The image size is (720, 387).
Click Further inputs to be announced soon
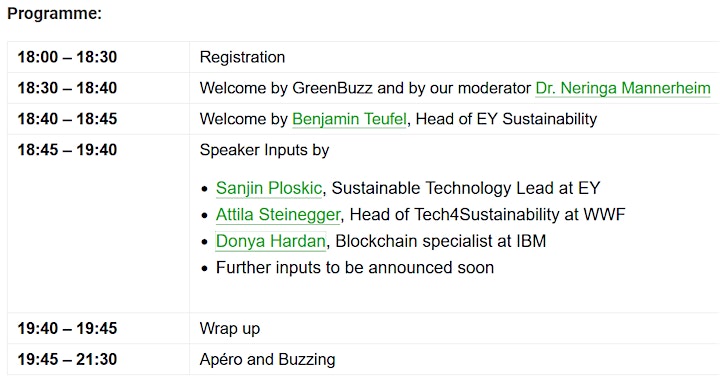(x=355, y=268)
